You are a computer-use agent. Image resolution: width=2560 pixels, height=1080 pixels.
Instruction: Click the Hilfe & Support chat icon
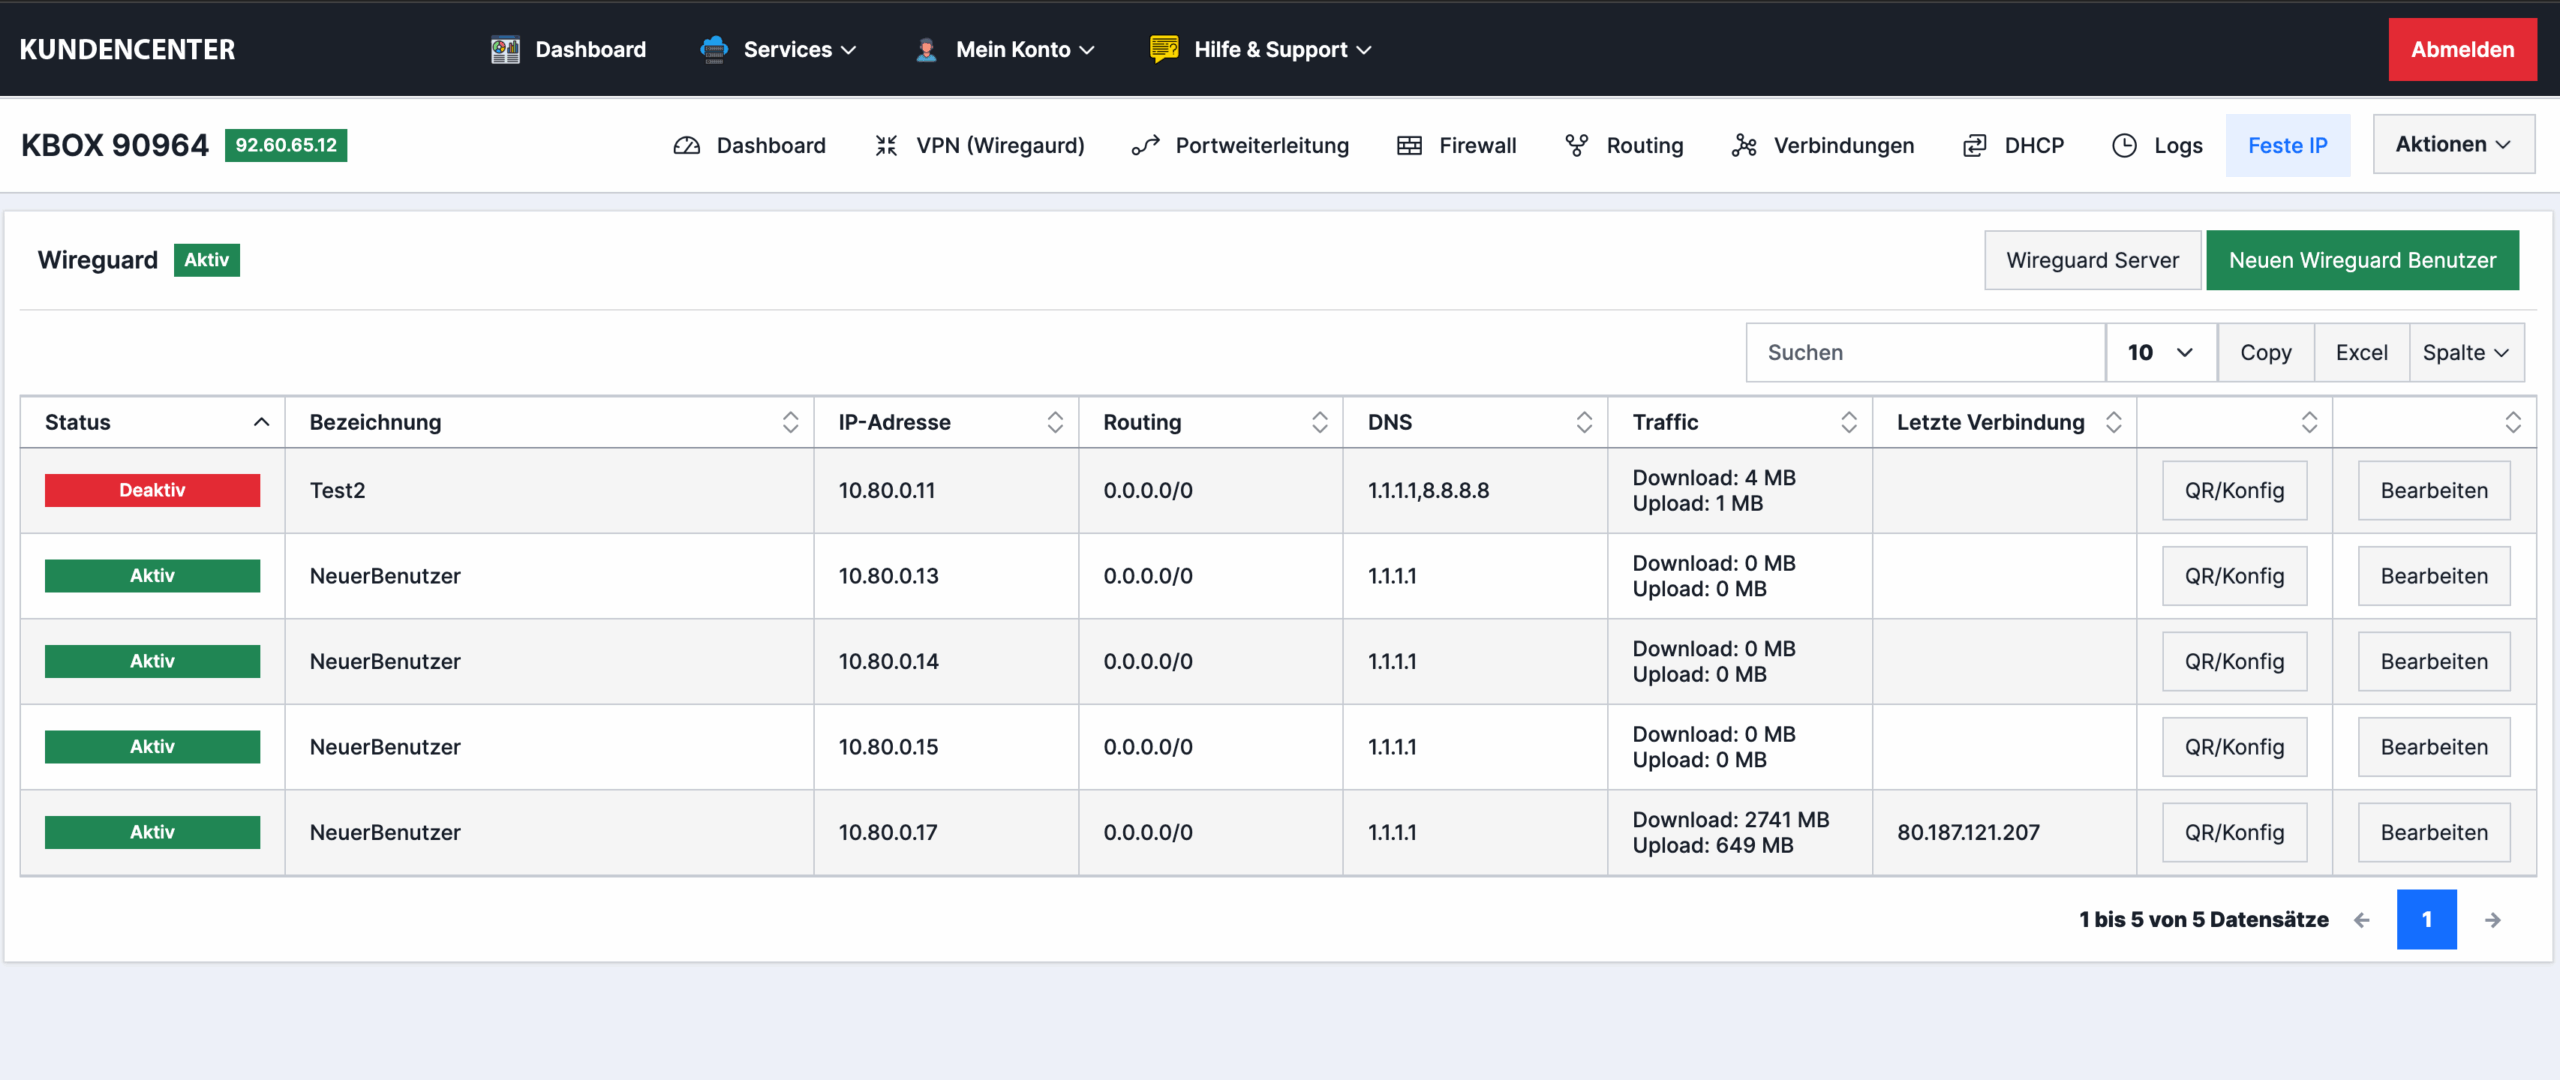(1164, 49)
